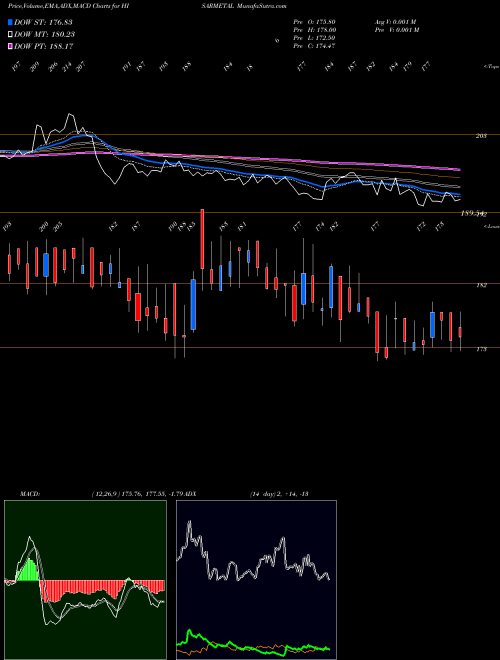Click the Pre O: 175.80 value
This screenshot has height=660, width=500.
point(314,22)
